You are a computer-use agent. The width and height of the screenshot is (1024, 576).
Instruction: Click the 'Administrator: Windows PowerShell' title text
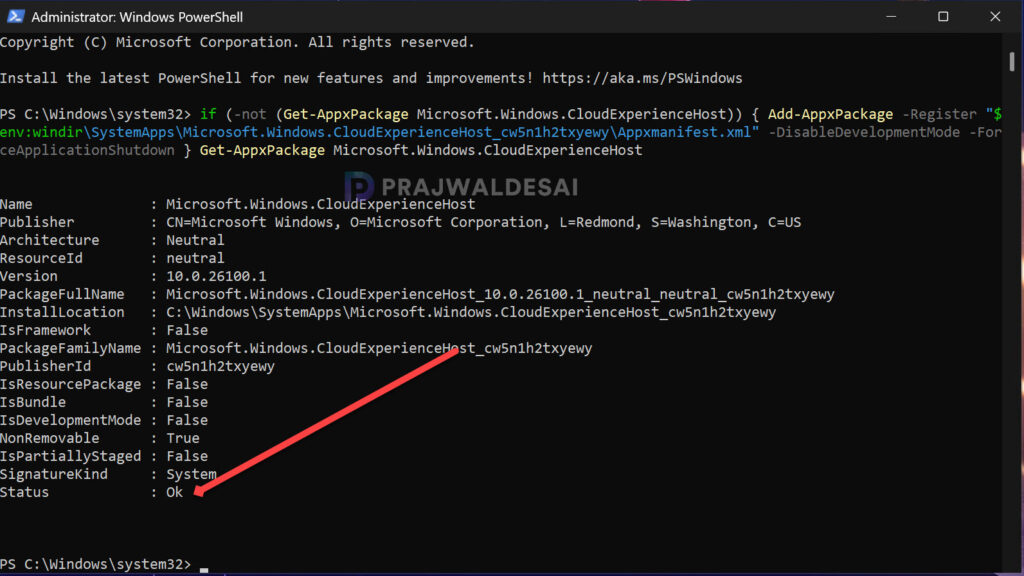tap(137, 17)
